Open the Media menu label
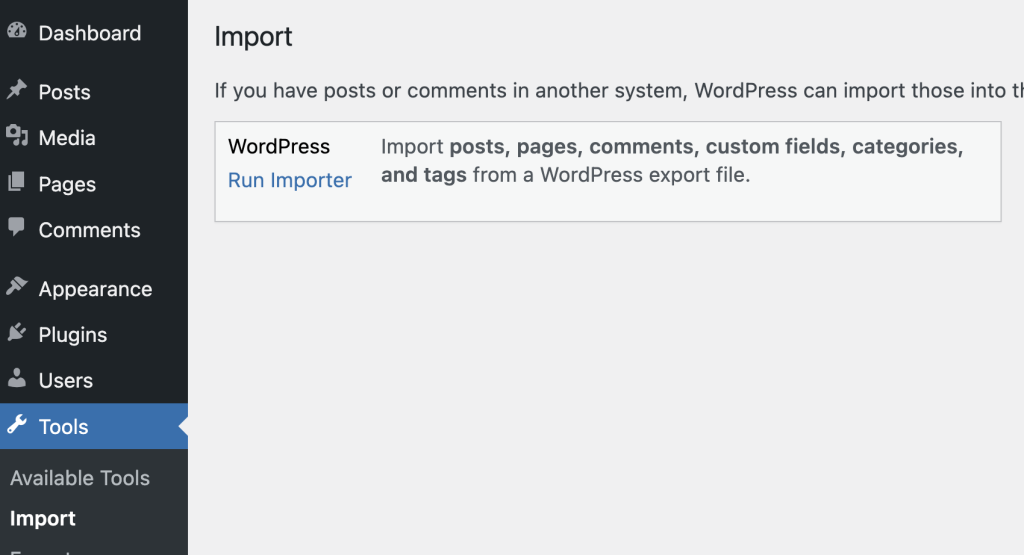Image resolution: width=1024 pixels, height=555 pixels. (x=67, y=138)
